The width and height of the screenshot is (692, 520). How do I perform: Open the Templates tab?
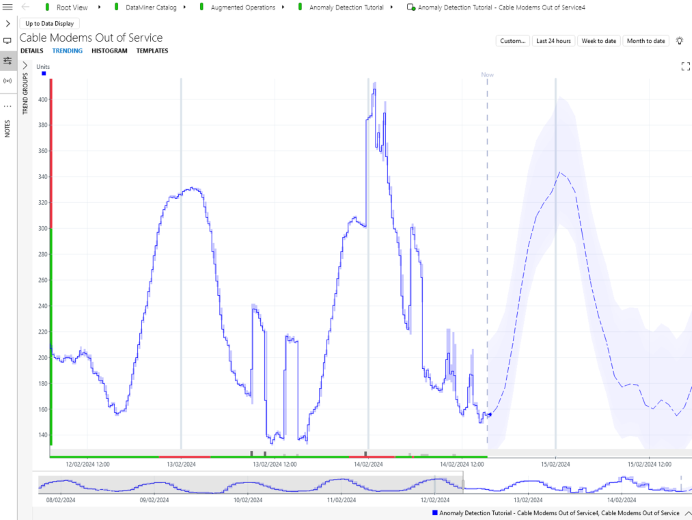coord(152,51)
